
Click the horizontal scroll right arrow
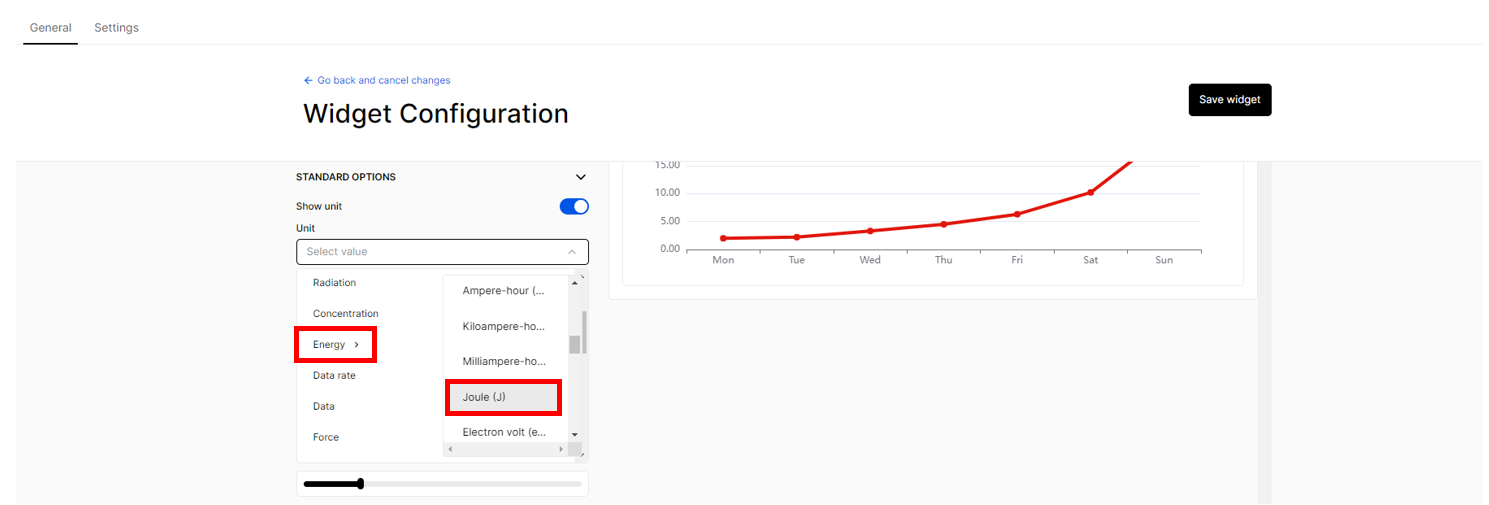561,450
